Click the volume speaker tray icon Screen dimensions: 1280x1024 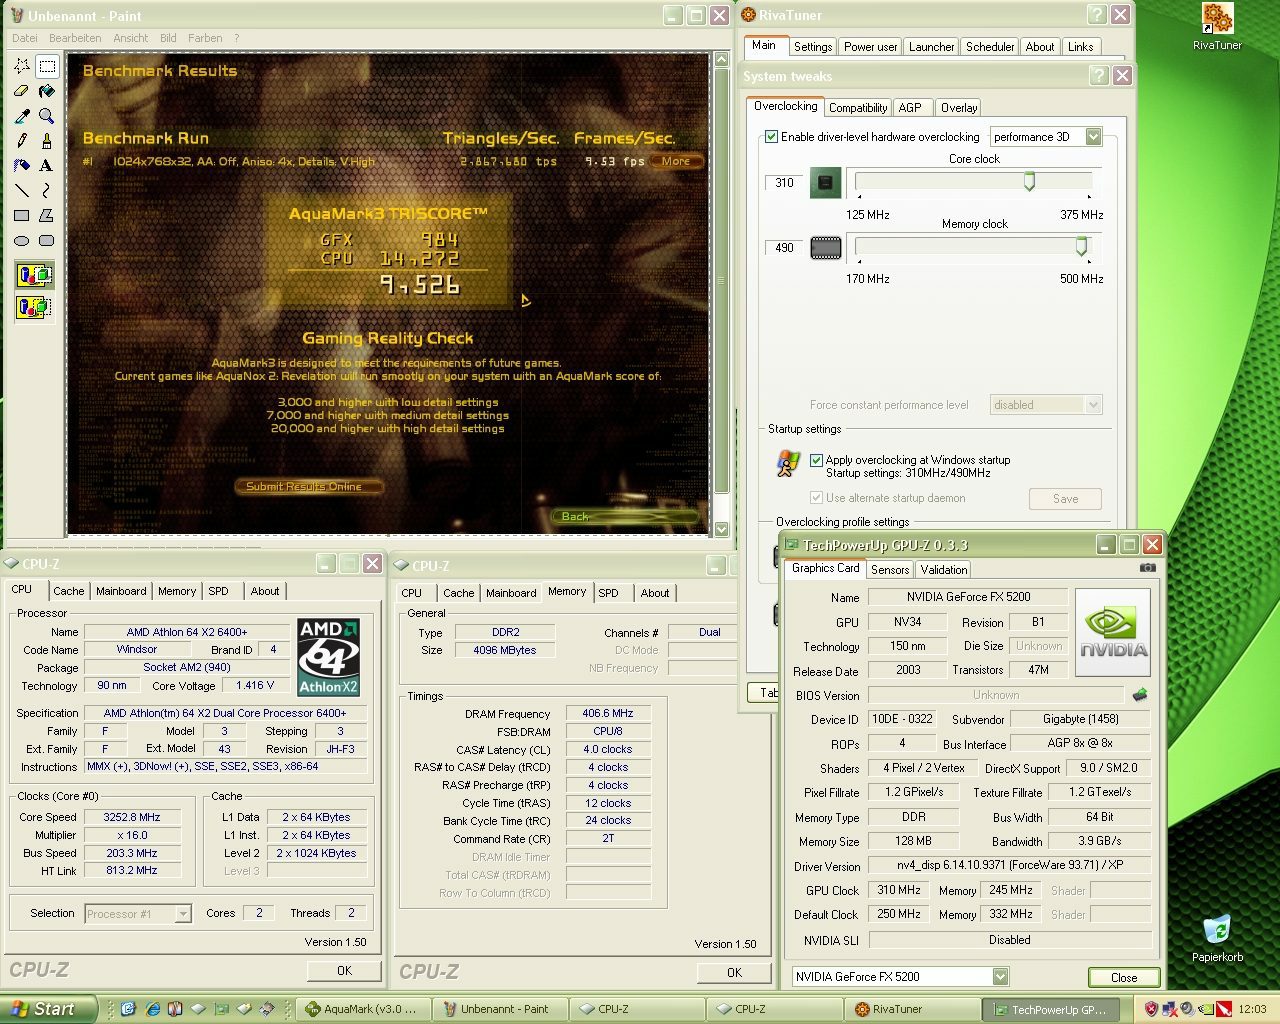[x=1187, y=1009]
